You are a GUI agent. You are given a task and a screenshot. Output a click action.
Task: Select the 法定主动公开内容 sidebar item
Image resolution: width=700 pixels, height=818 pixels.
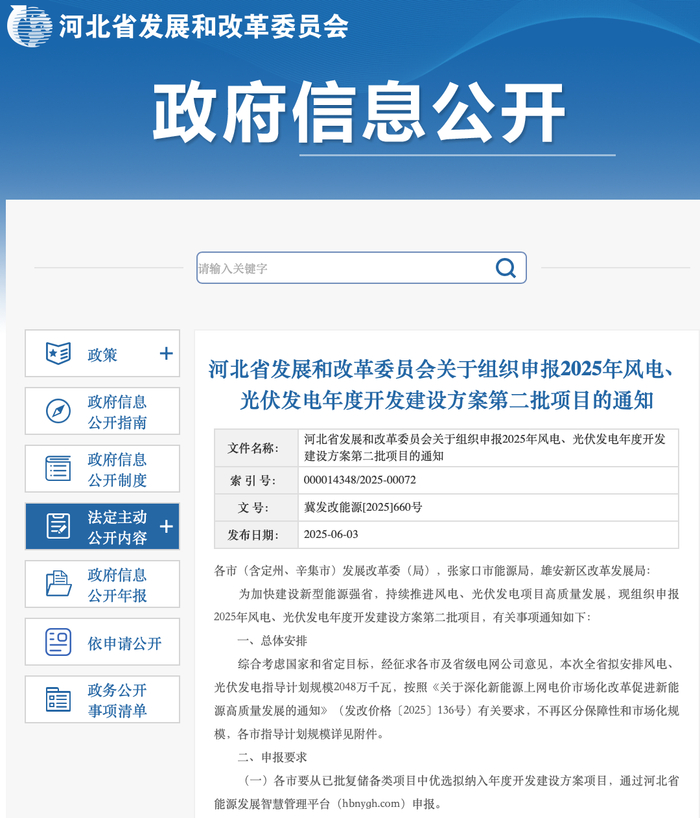(x=102, y=526)
